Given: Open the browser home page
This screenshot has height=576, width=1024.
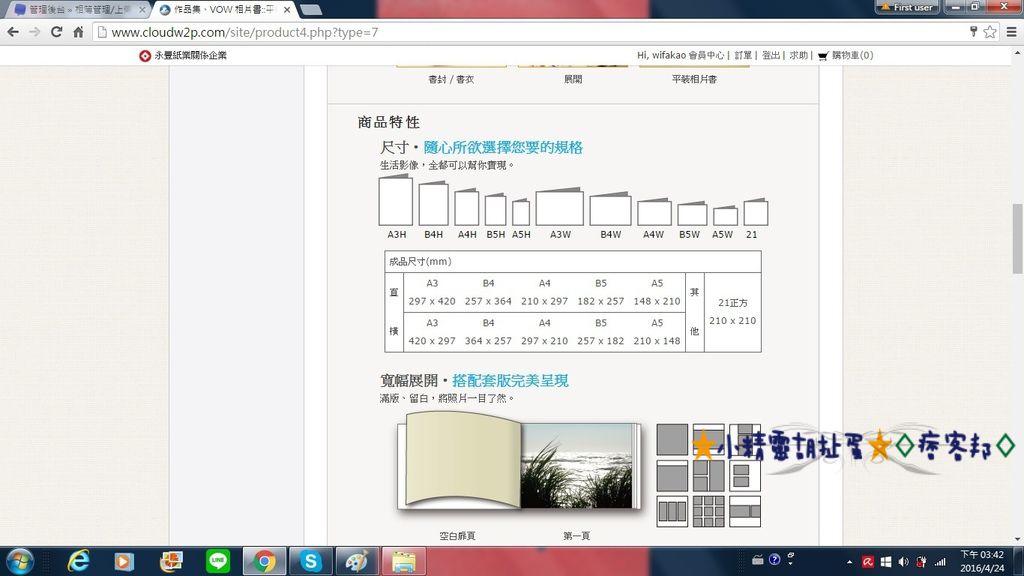Looking at the screenshot, I should point(78,32).
